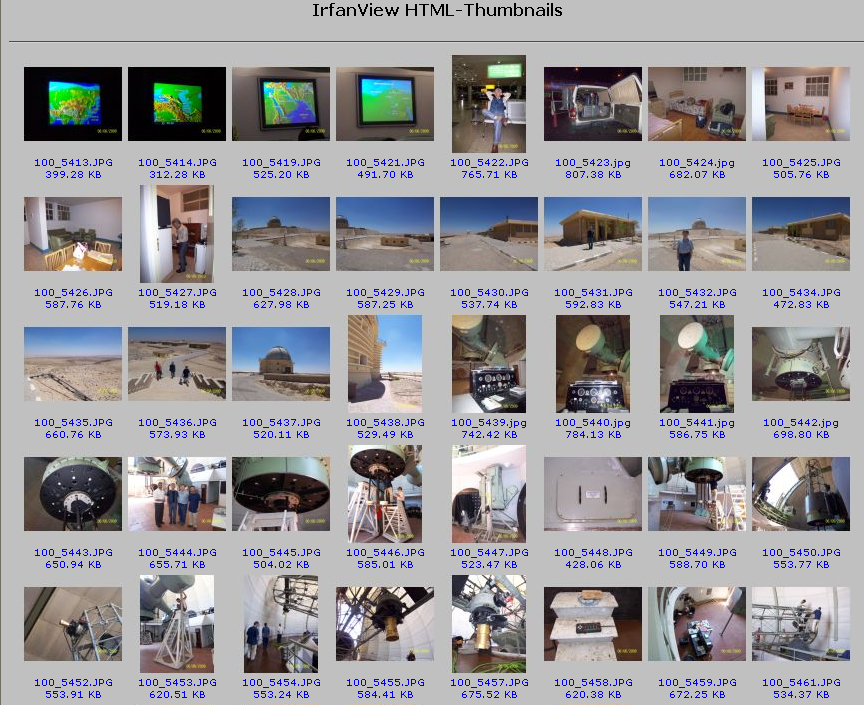Click the 100_5442.jpg link

801,422
